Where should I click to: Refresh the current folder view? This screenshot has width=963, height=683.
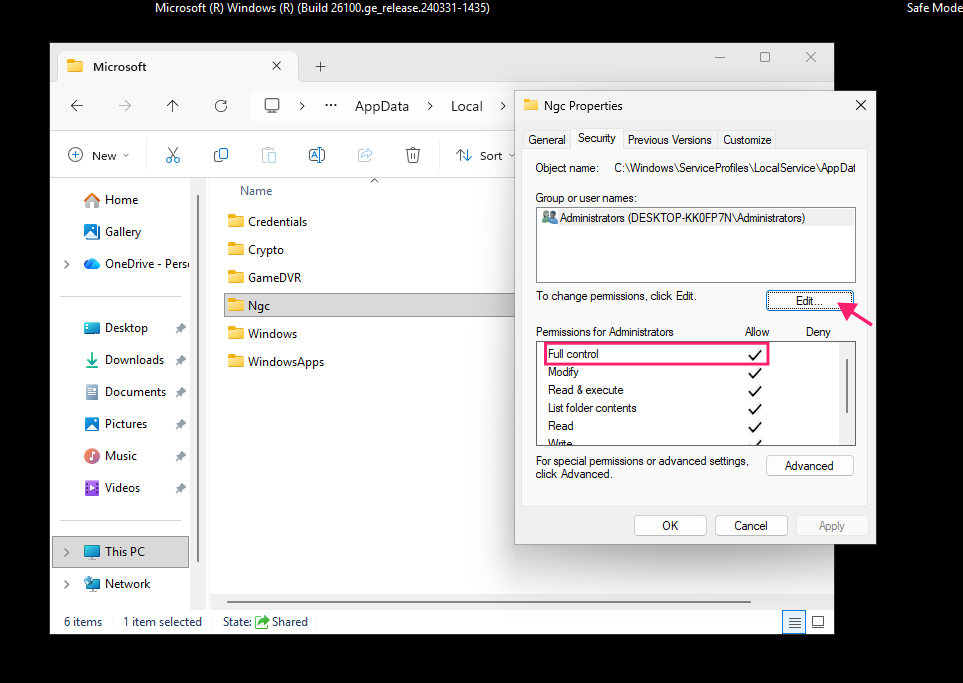click(x=221, y=106)
